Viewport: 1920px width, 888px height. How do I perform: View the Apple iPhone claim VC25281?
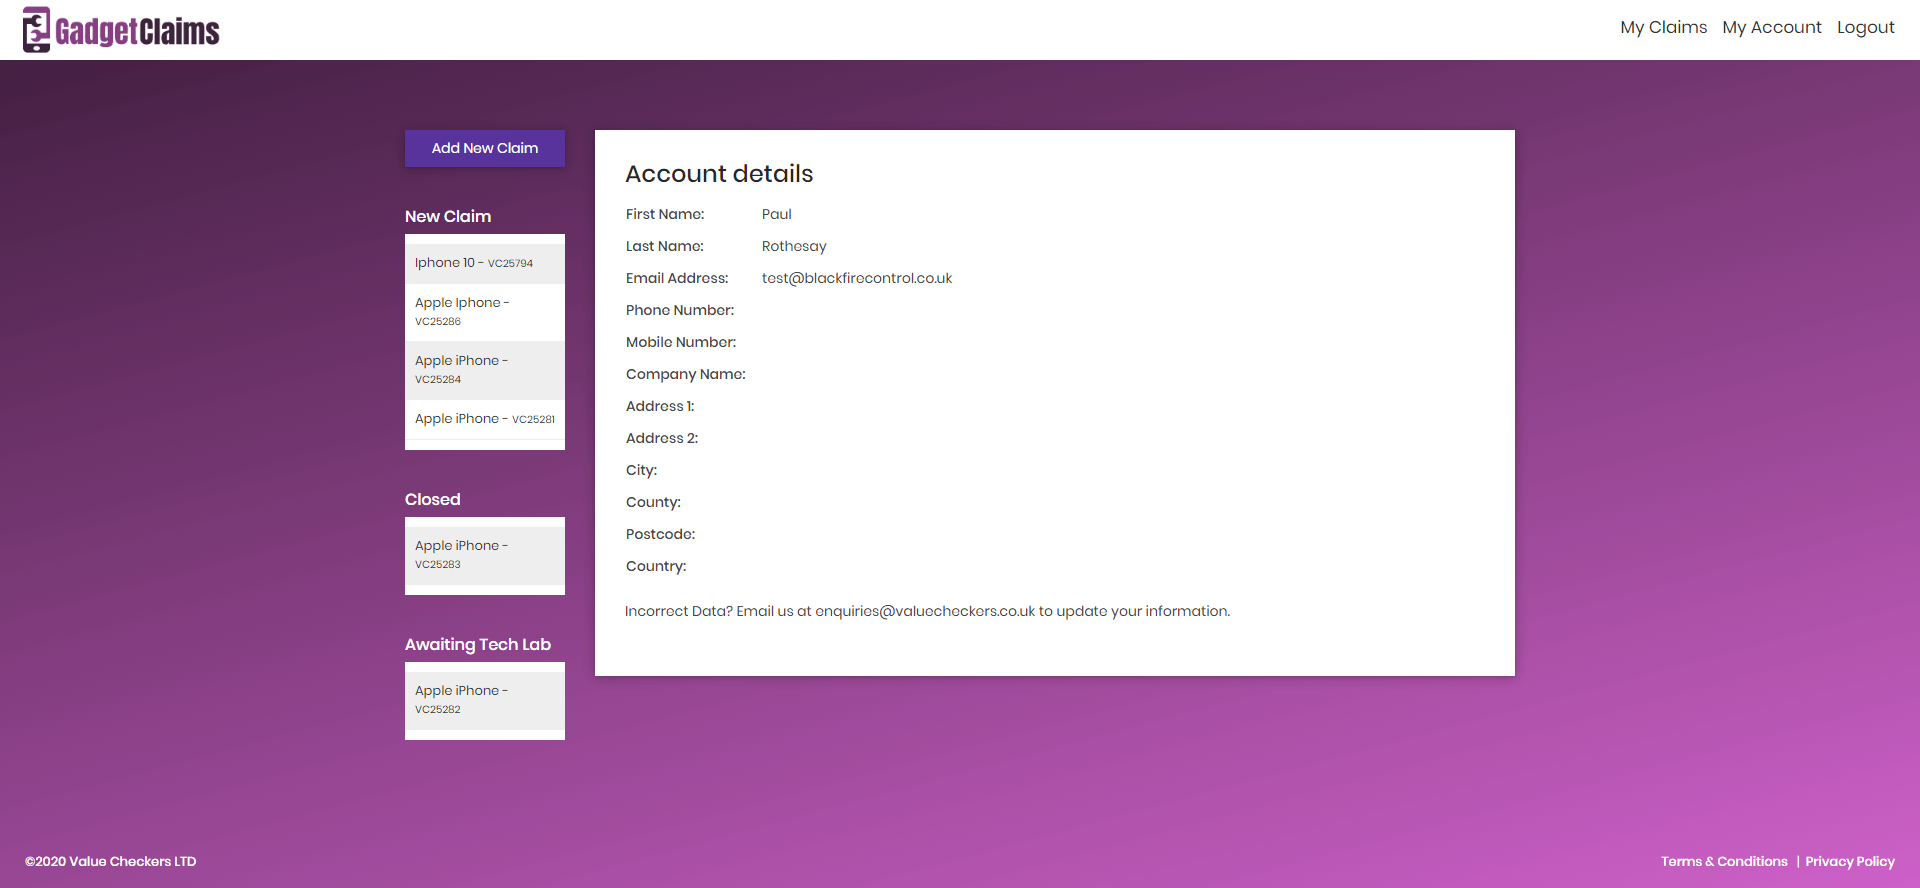[x=484, y=419]
